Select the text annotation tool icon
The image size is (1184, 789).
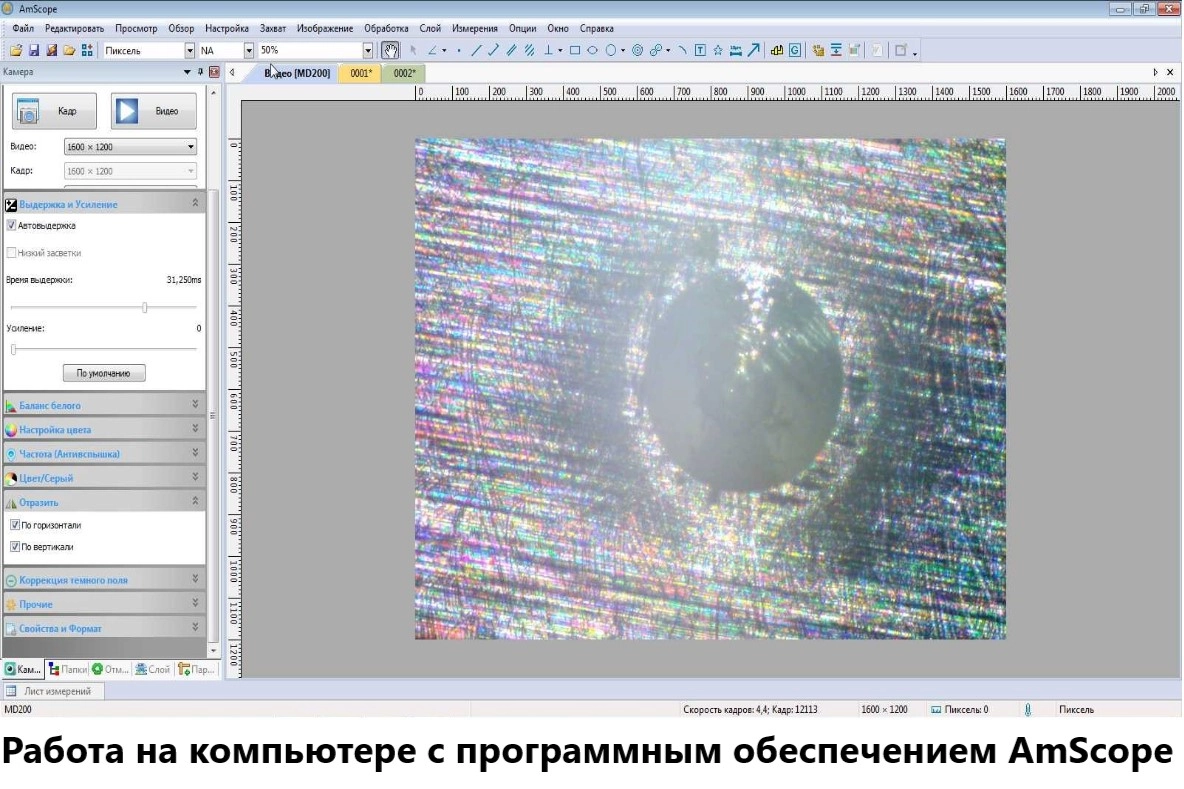(x=700, y=50)
